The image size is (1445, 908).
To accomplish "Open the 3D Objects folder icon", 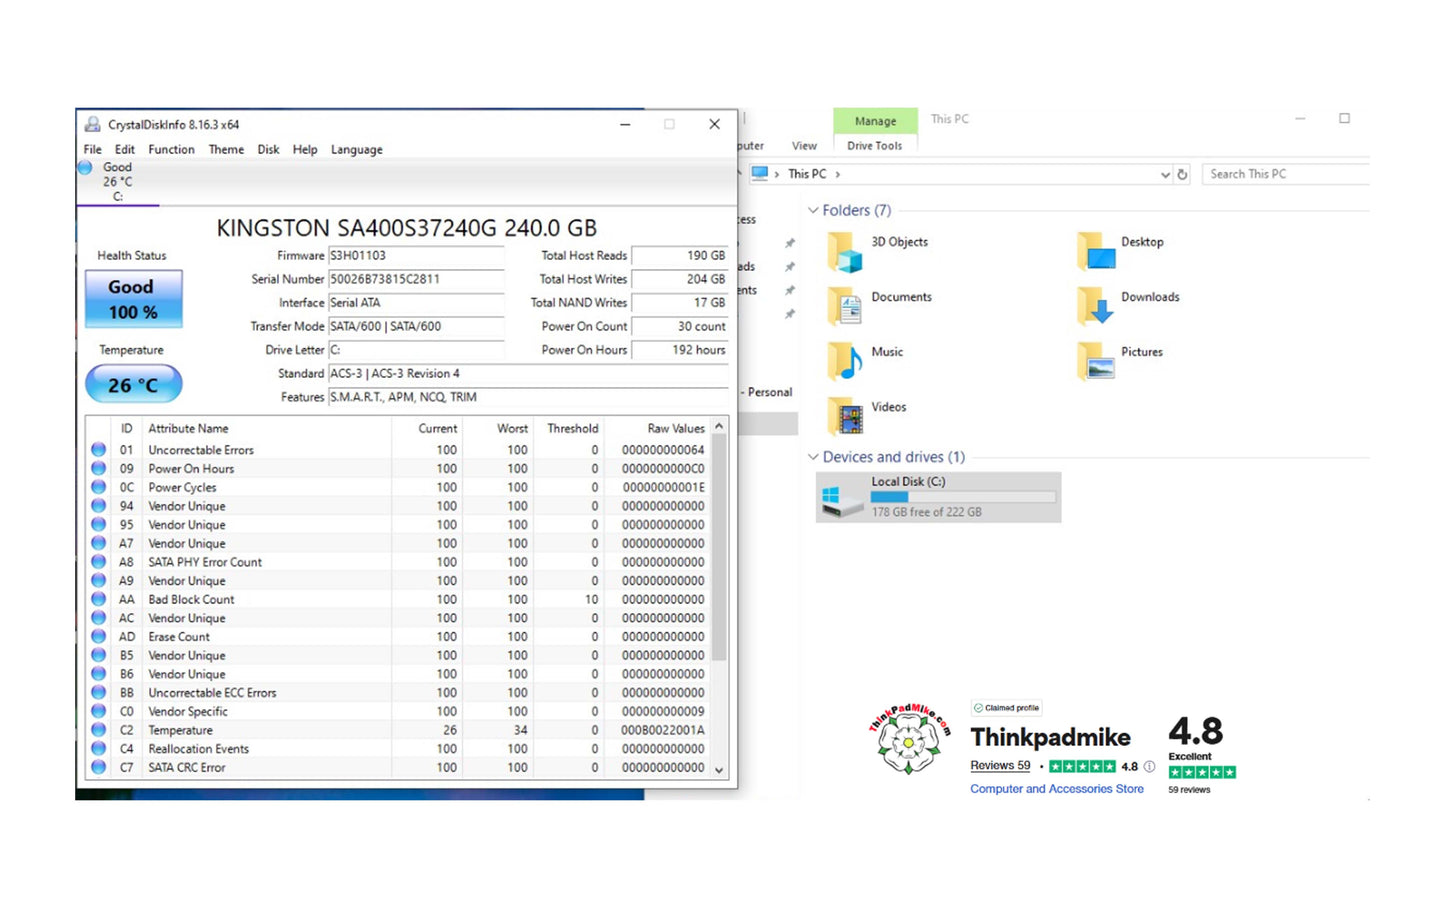I will pyautogui.click(x=845, y=252).
